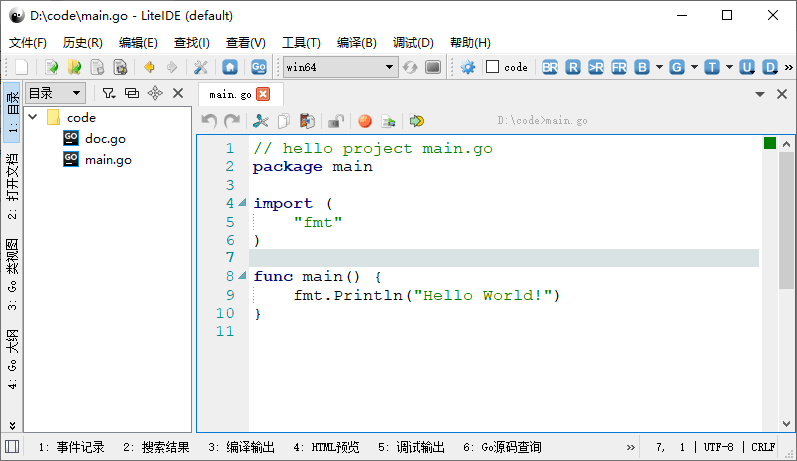The height and width of the screenshot is (461, 797).
Task: Click the overlapping windows icon in folder panel
Action: click(x=132, y=93)
